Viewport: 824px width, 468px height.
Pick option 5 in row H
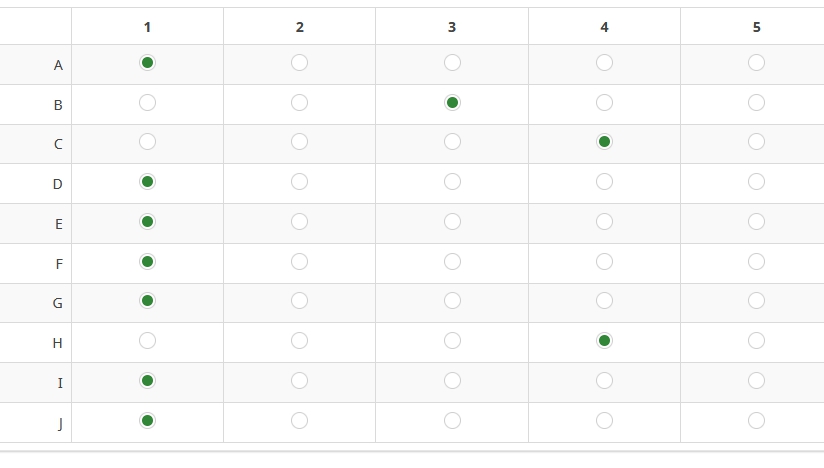756,340
